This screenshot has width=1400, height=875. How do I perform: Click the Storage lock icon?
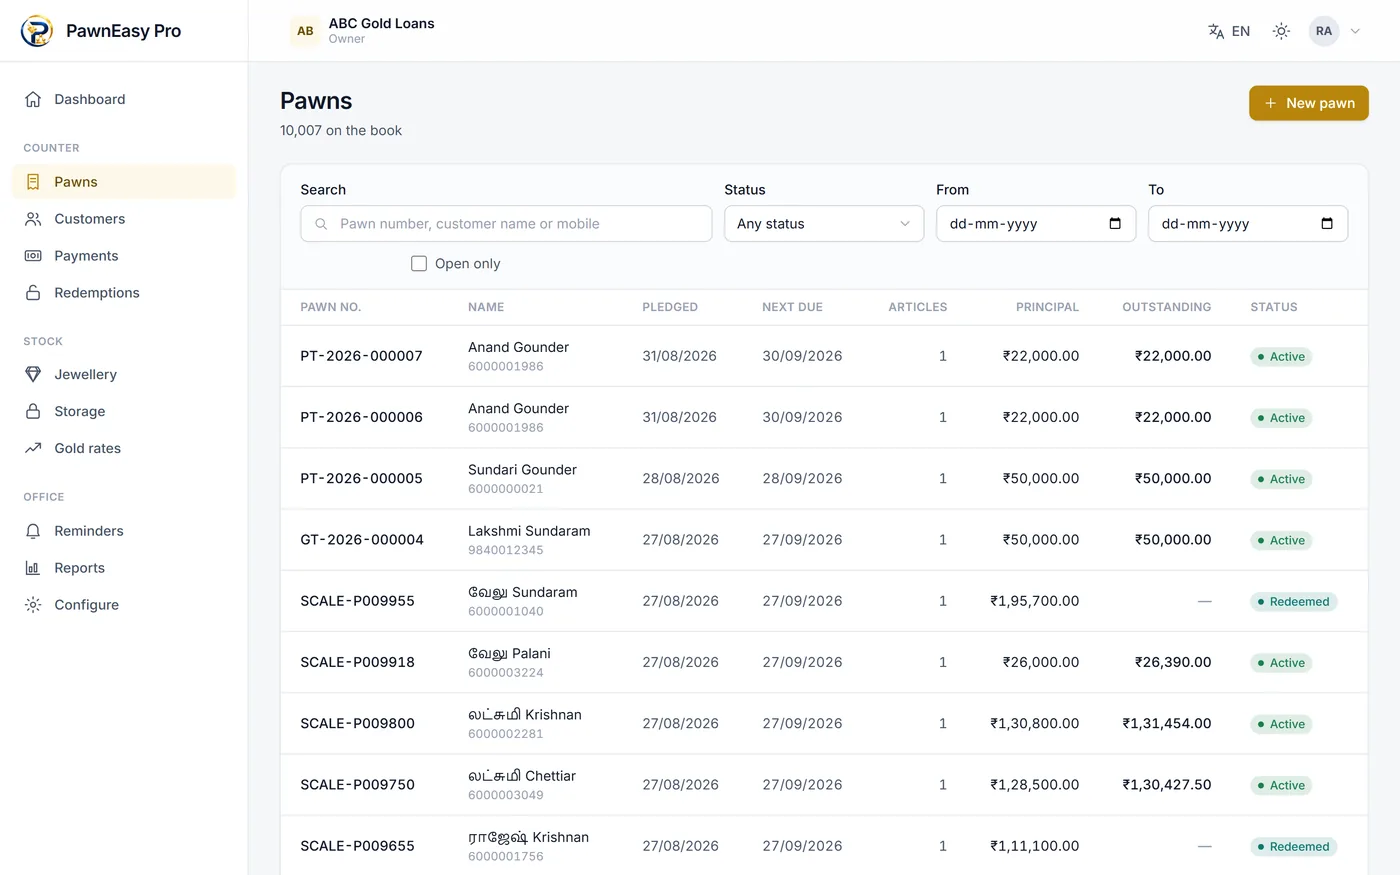click(x=33, y=411)
